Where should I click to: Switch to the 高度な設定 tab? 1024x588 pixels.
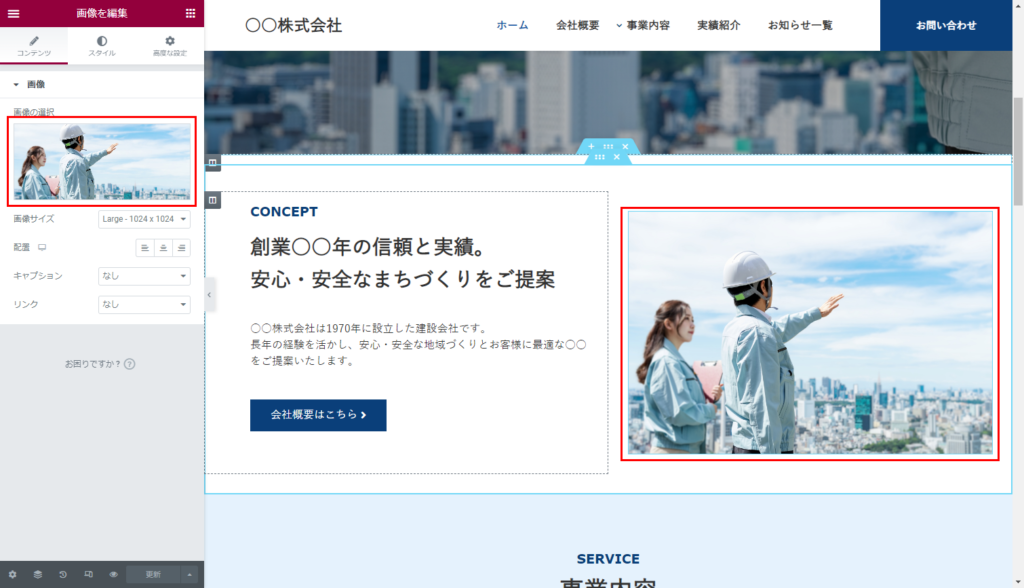(x=170, y=46)
